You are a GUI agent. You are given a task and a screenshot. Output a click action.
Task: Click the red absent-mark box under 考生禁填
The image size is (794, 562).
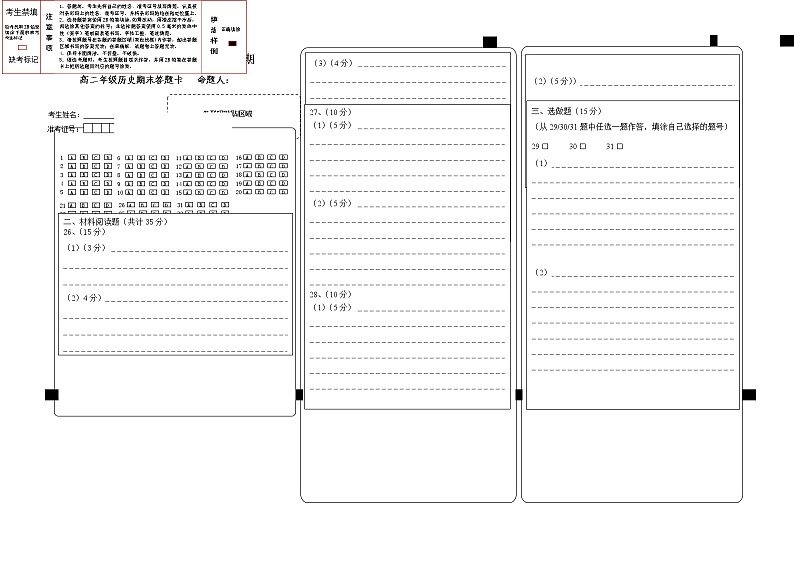point(22,47)
